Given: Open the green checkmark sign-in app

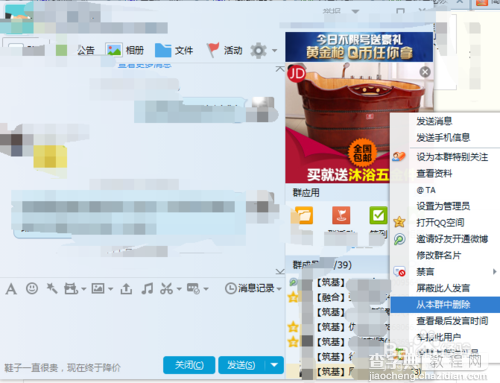Looking at the screenshot, I should [378, 215].
